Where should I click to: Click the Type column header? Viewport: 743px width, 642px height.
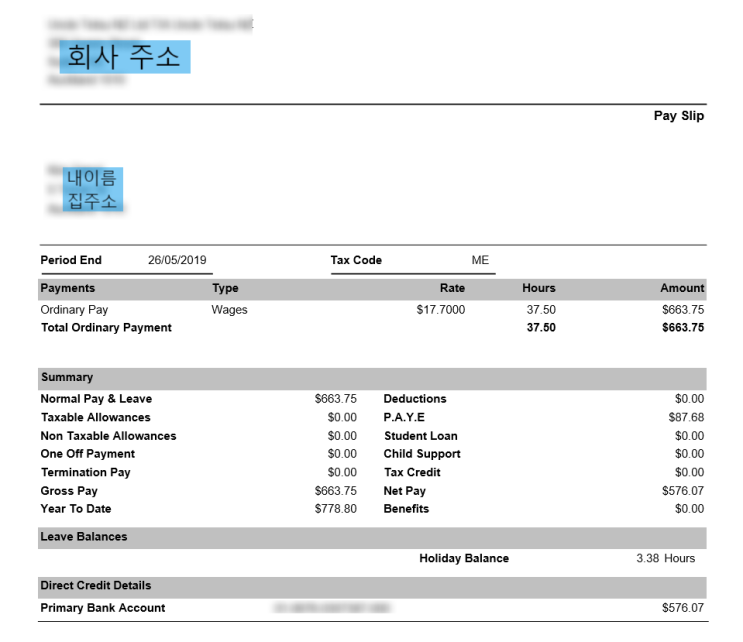tap(226, 288)
